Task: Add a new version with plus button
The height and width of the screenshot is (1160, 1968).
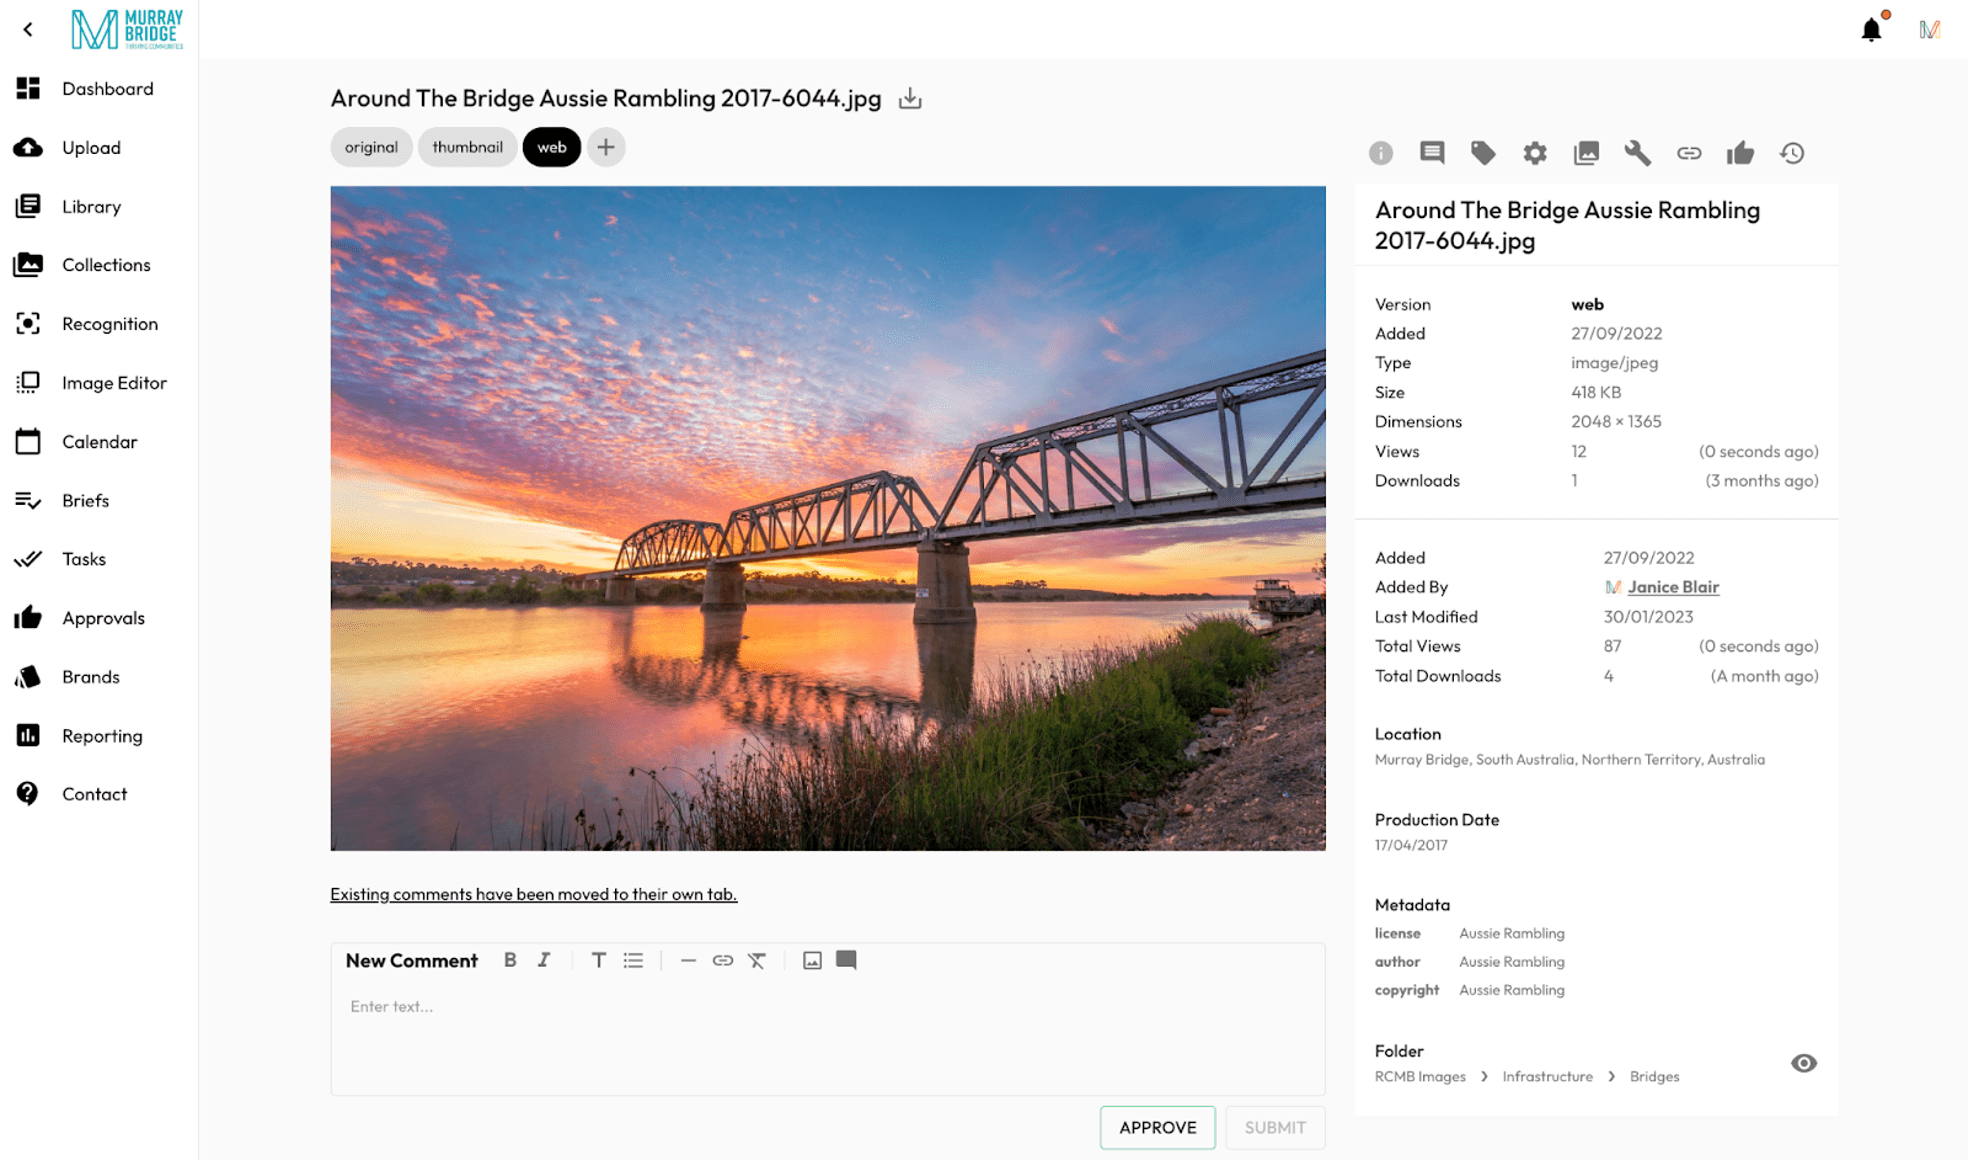Action: 606,147
